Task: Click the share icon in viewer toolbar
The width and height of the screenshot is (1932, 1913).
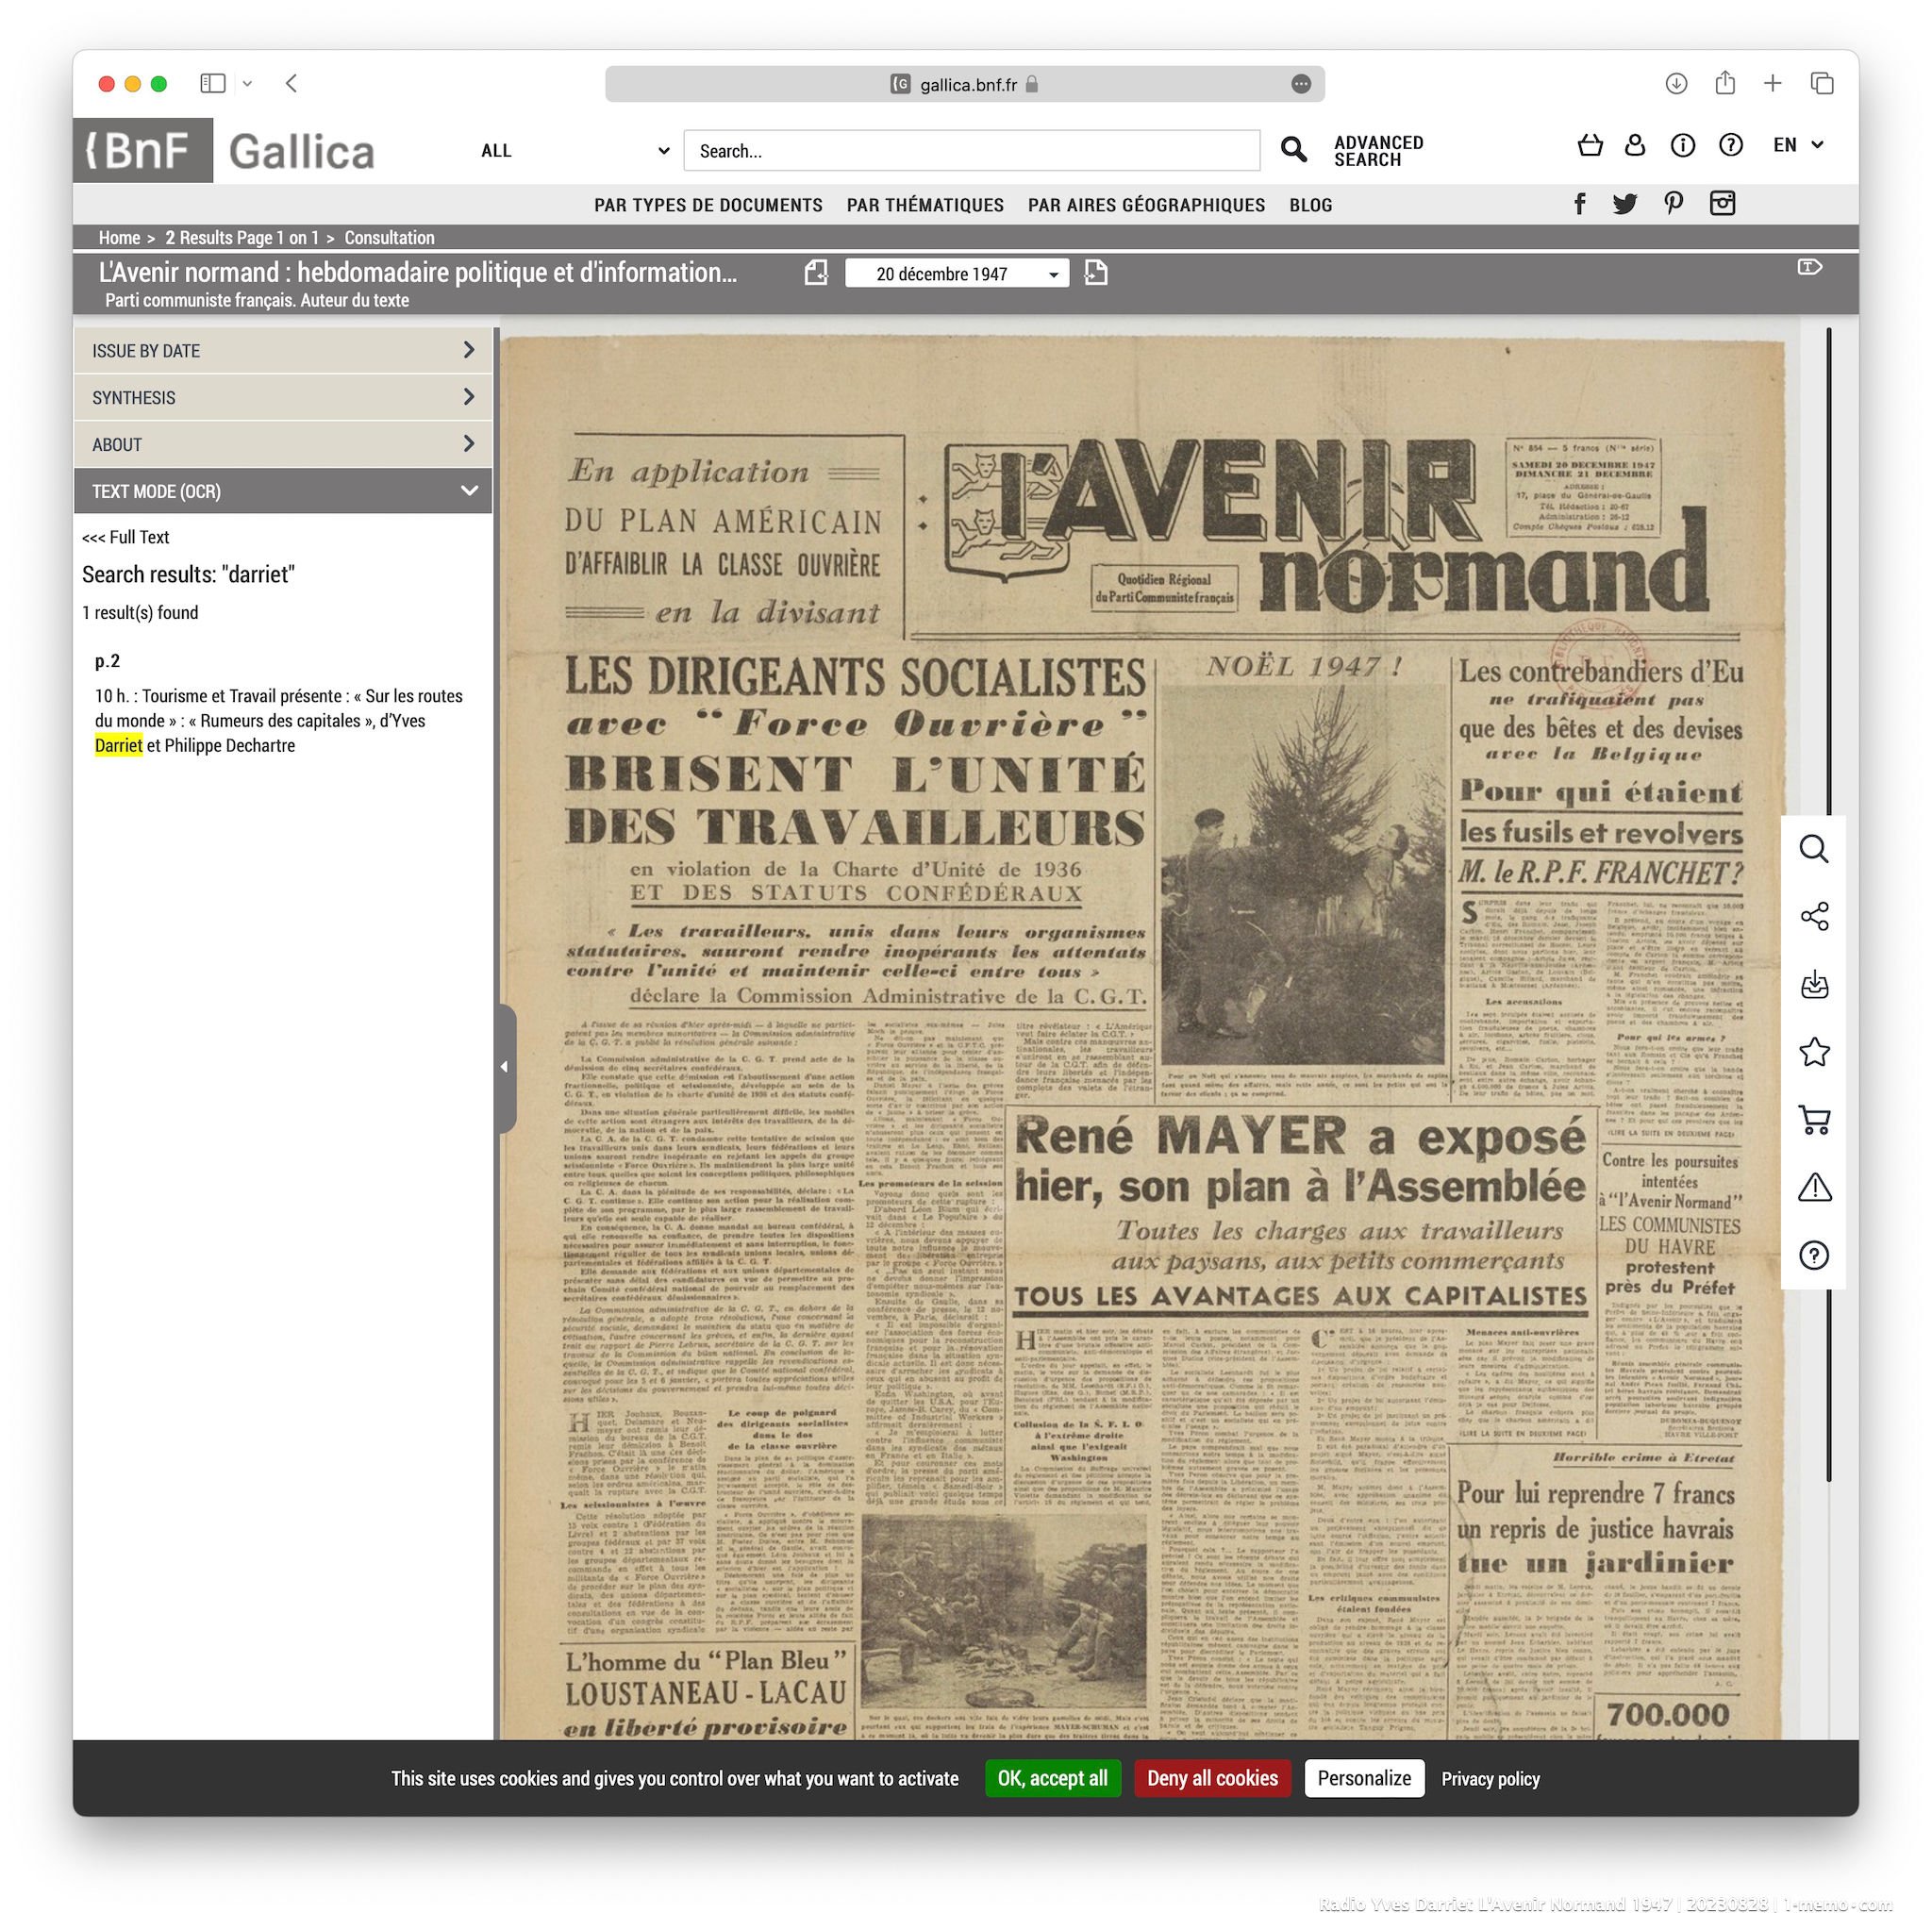Action: click(1813, 916)
